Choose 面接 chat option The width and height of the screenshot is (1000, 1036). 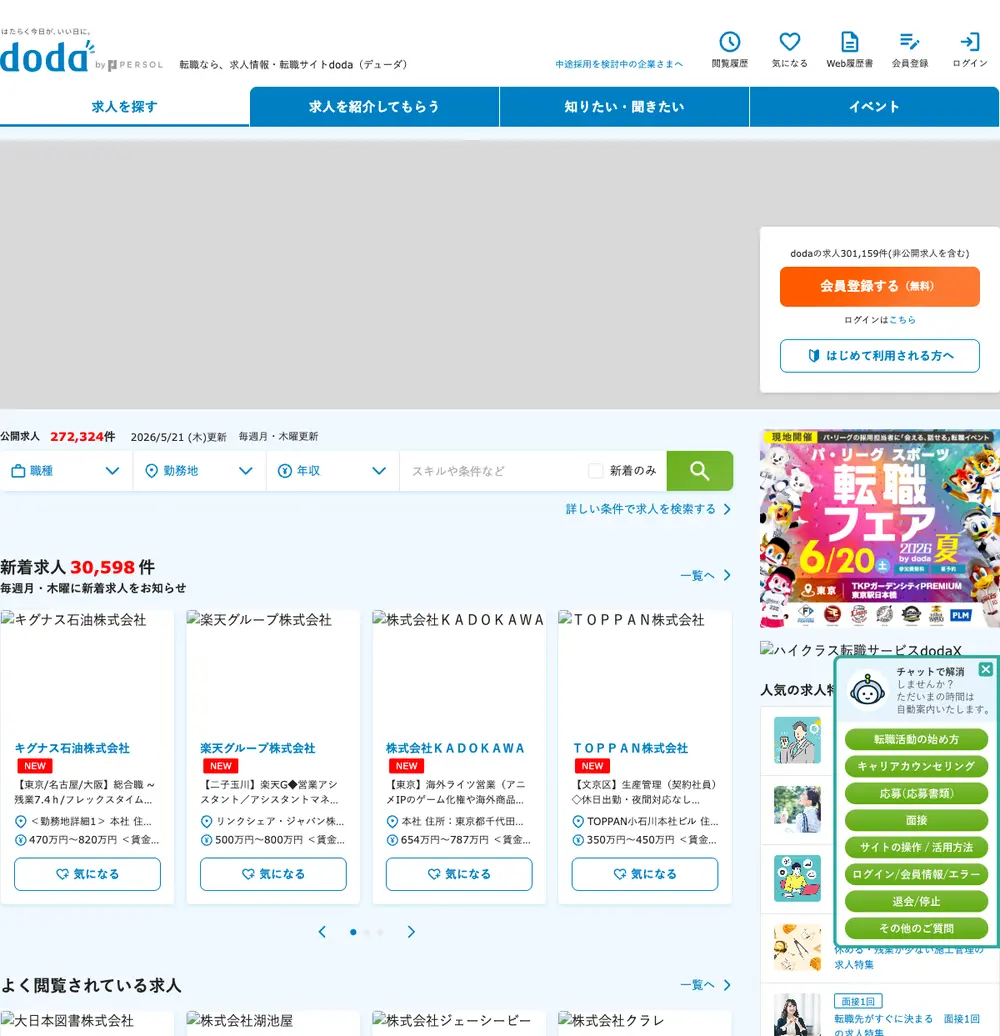coord(916,821)
